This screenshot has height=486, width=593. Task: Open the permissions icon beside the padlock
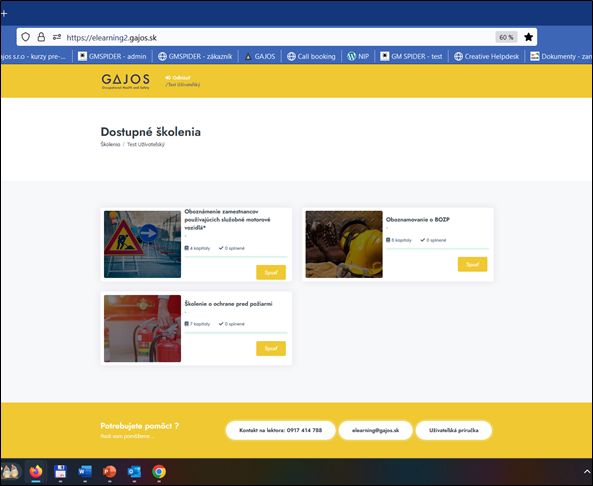[x=57, y=37]
